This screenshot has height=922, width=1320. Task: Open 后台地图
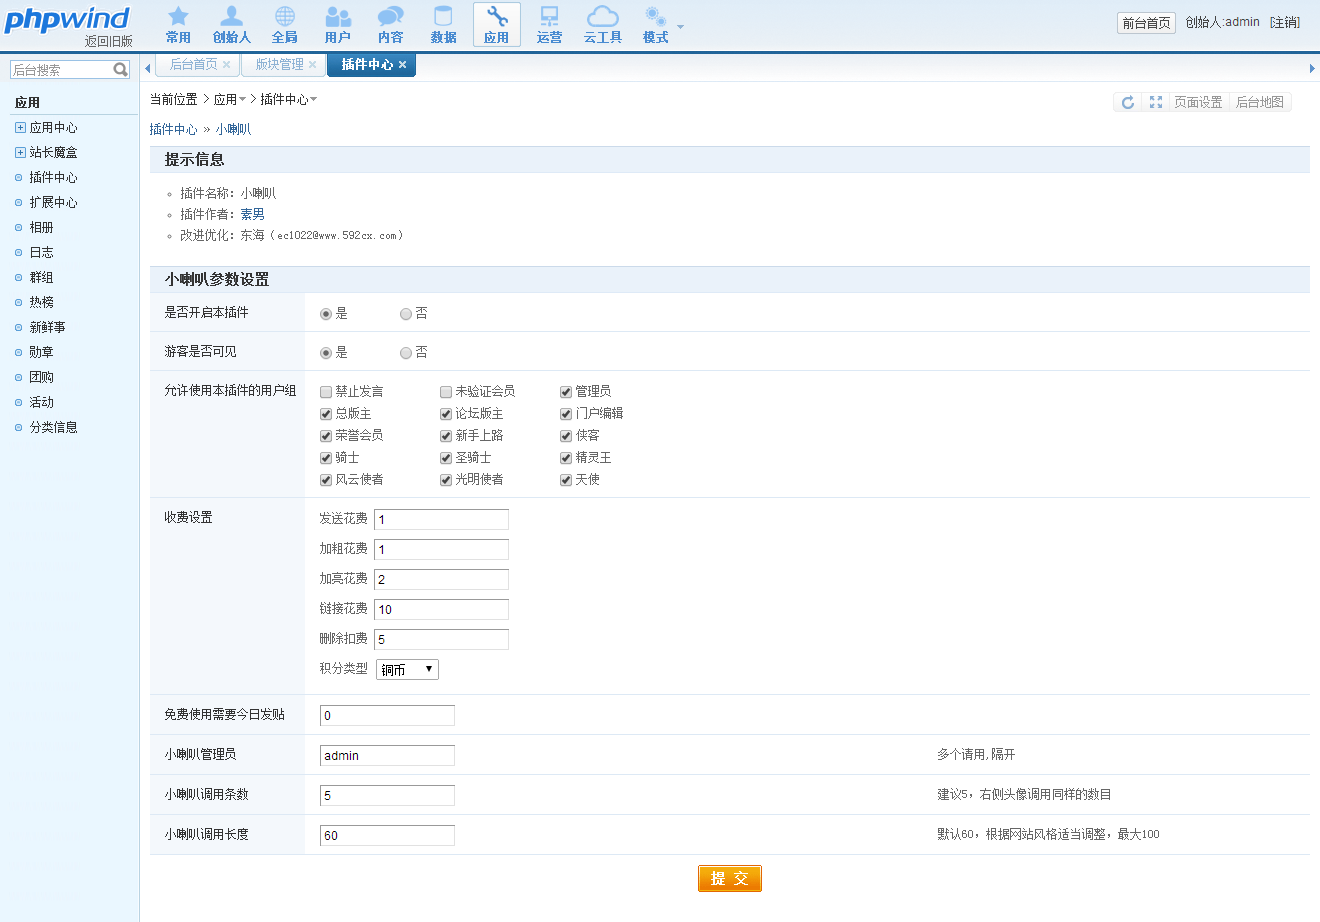point(1260,102)
